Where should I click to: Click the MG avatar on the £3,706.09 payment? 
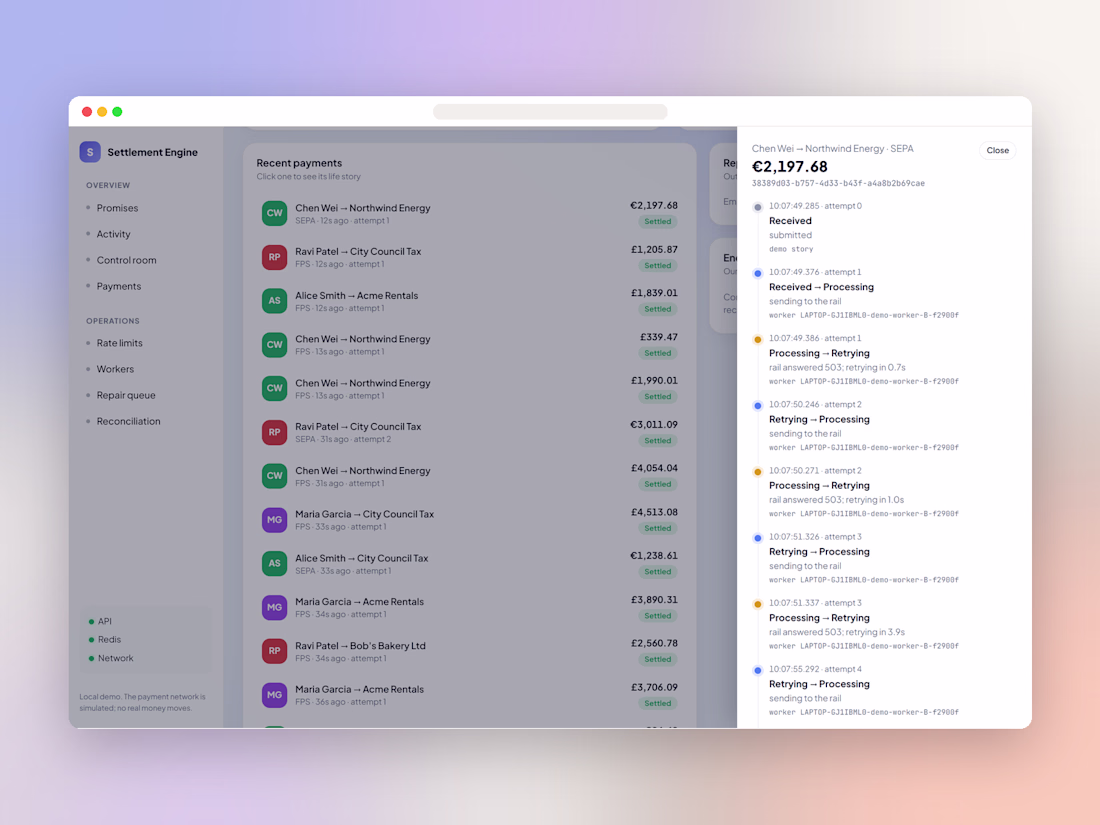click(274, 695)
